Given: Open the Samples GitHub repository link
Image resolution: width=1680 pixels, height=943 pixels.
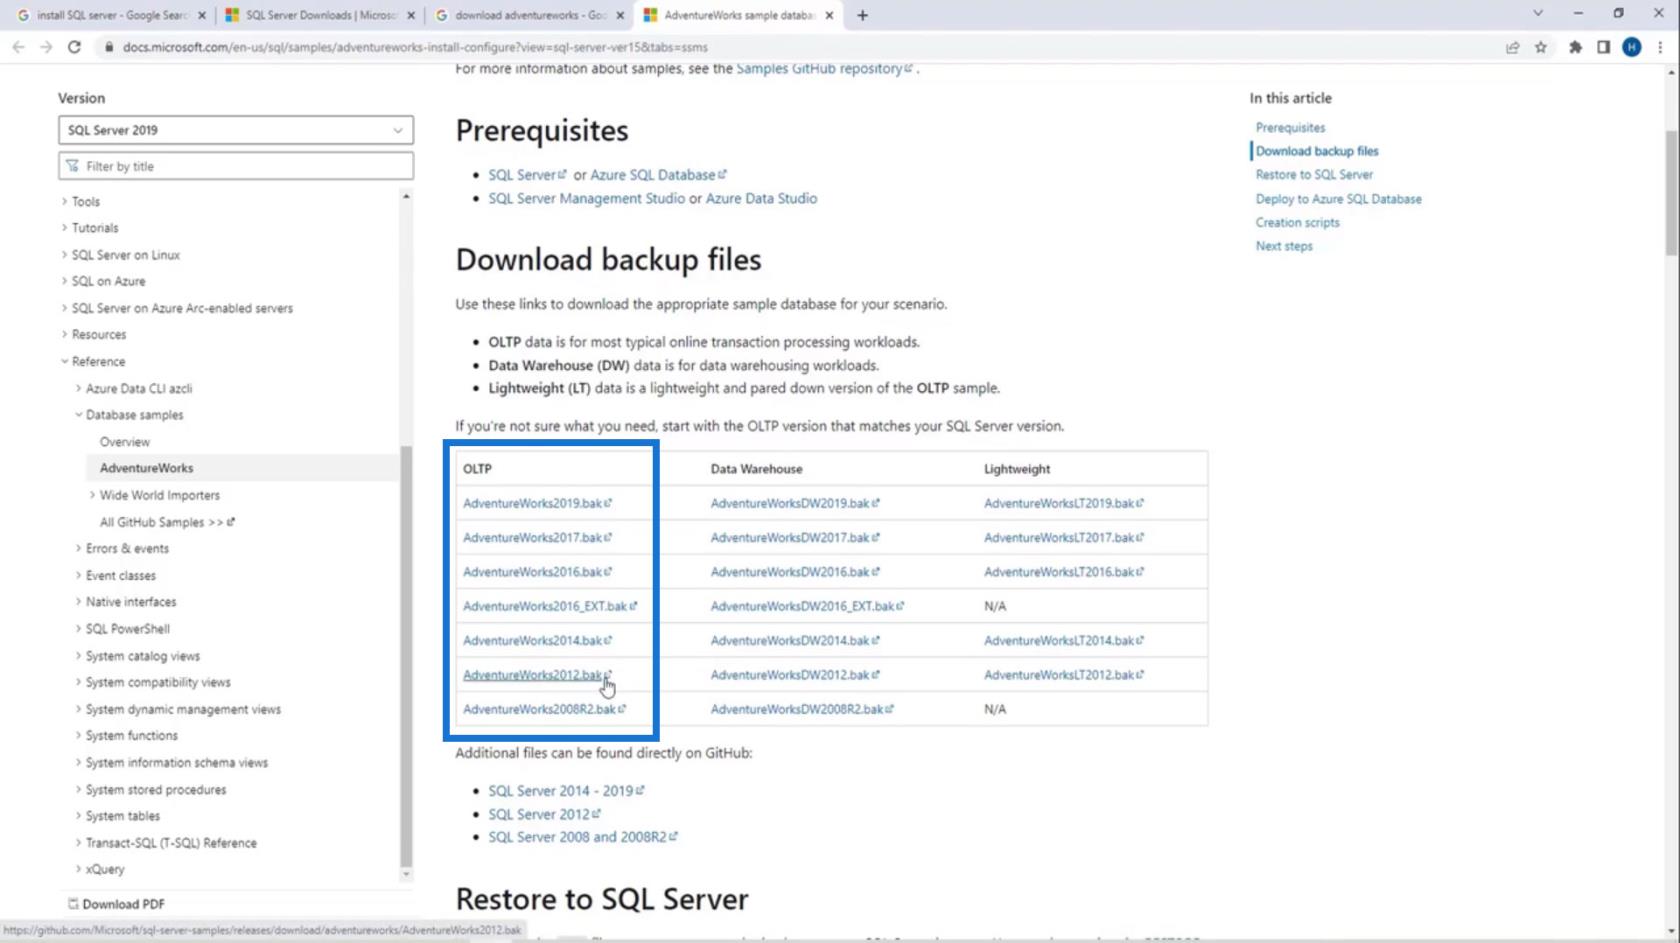Looking at the screenshot, I should (825, 68).
